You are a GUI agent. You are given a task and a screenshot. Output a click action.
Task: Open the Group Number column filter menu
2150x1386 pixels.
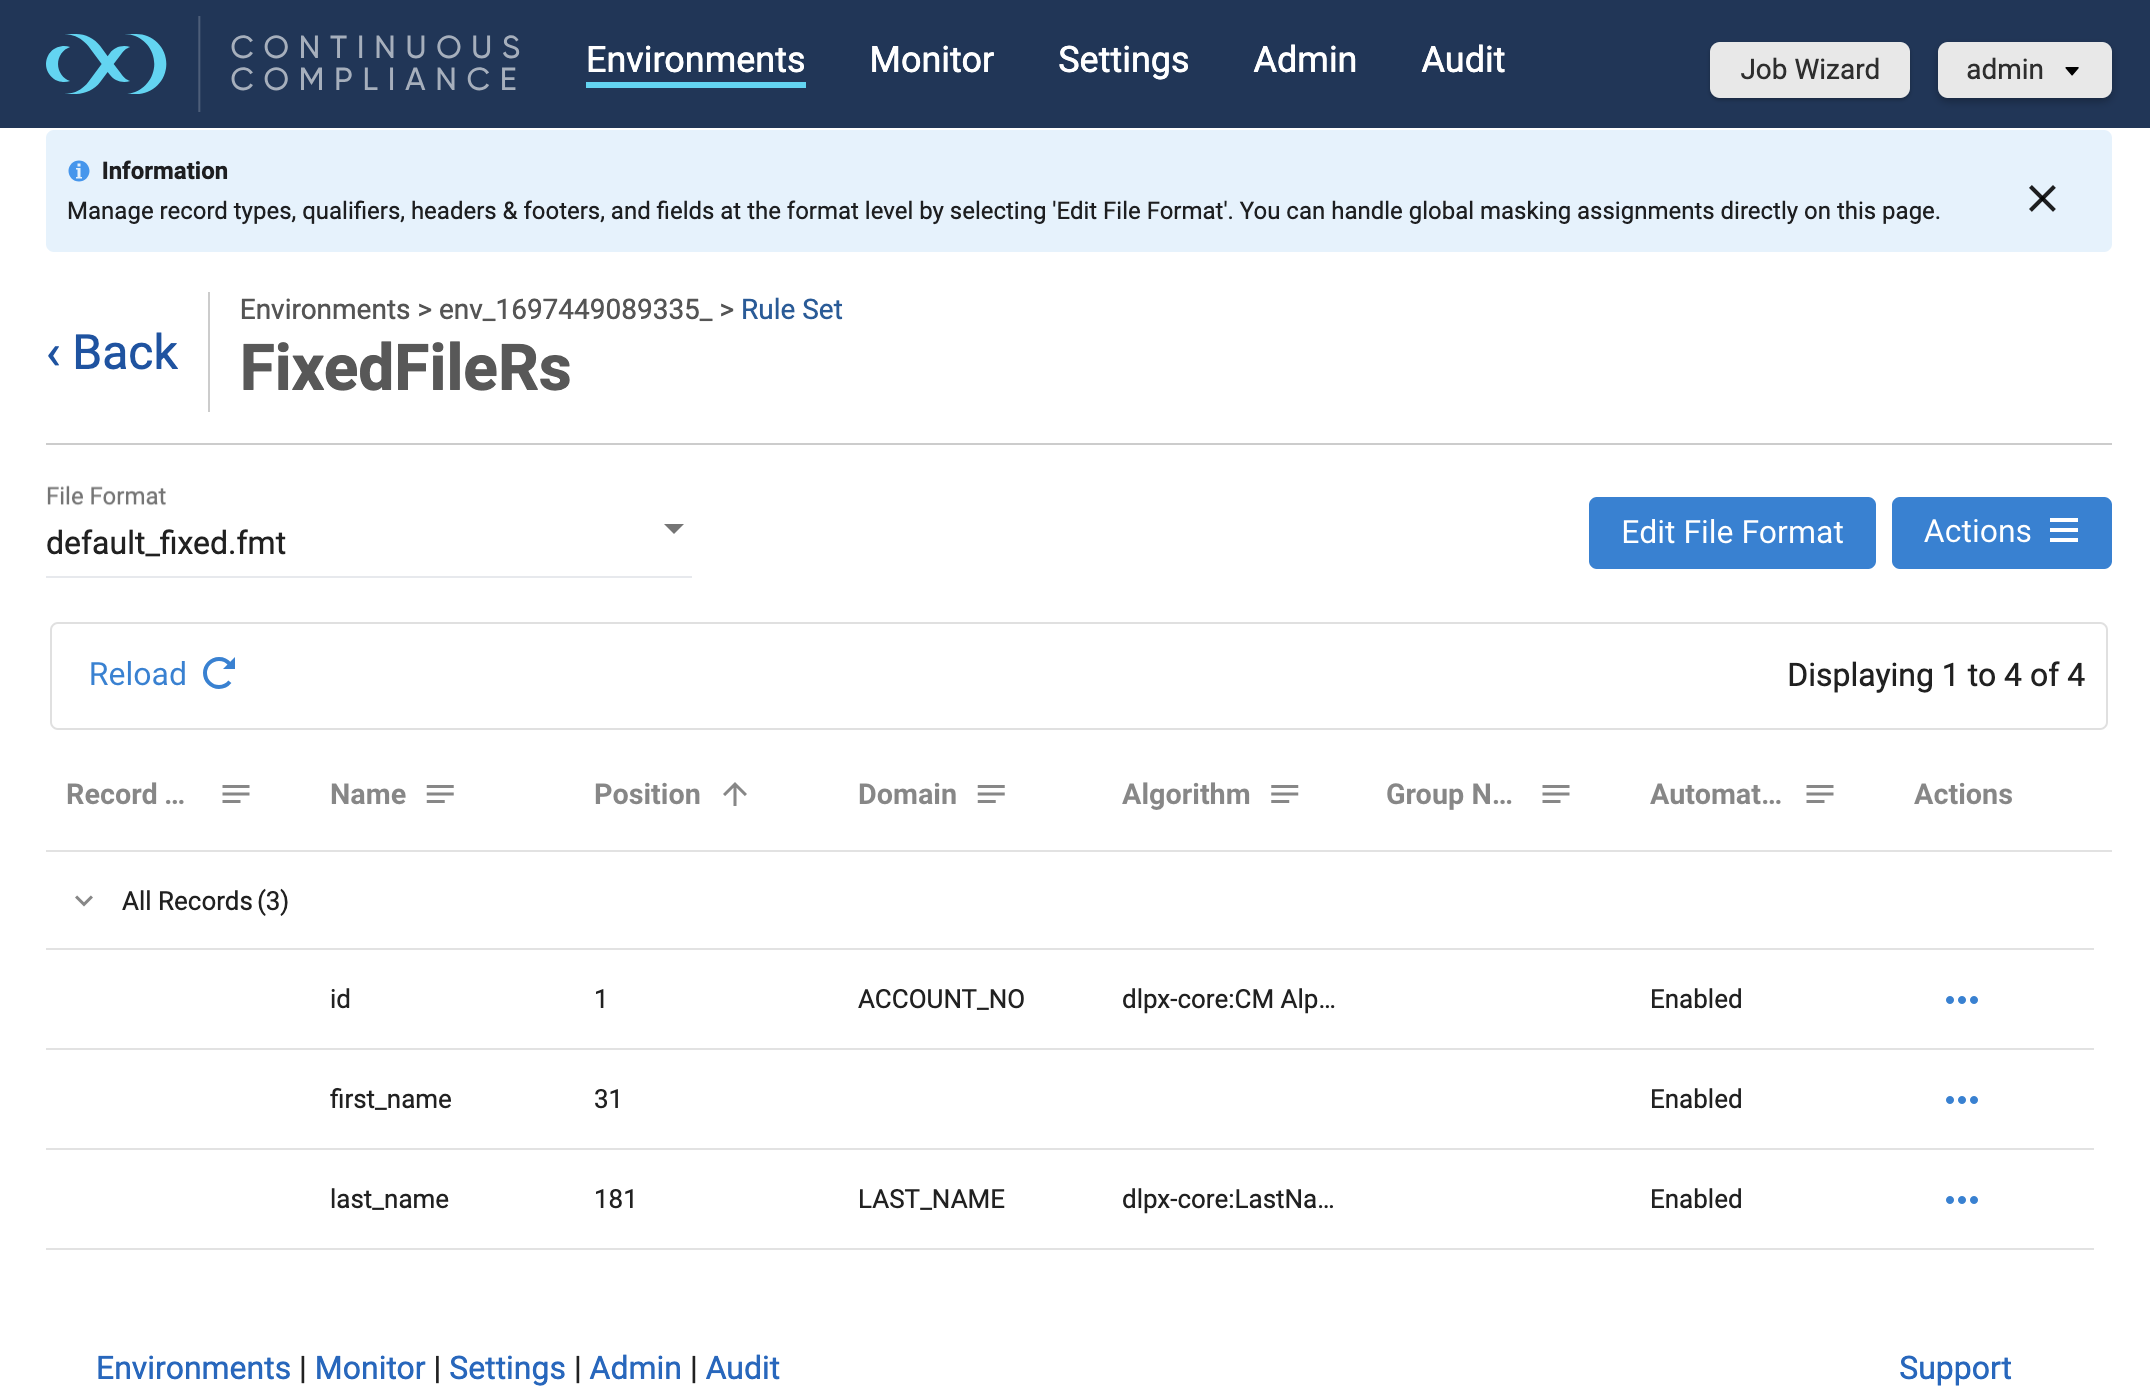coord(1555,794)
